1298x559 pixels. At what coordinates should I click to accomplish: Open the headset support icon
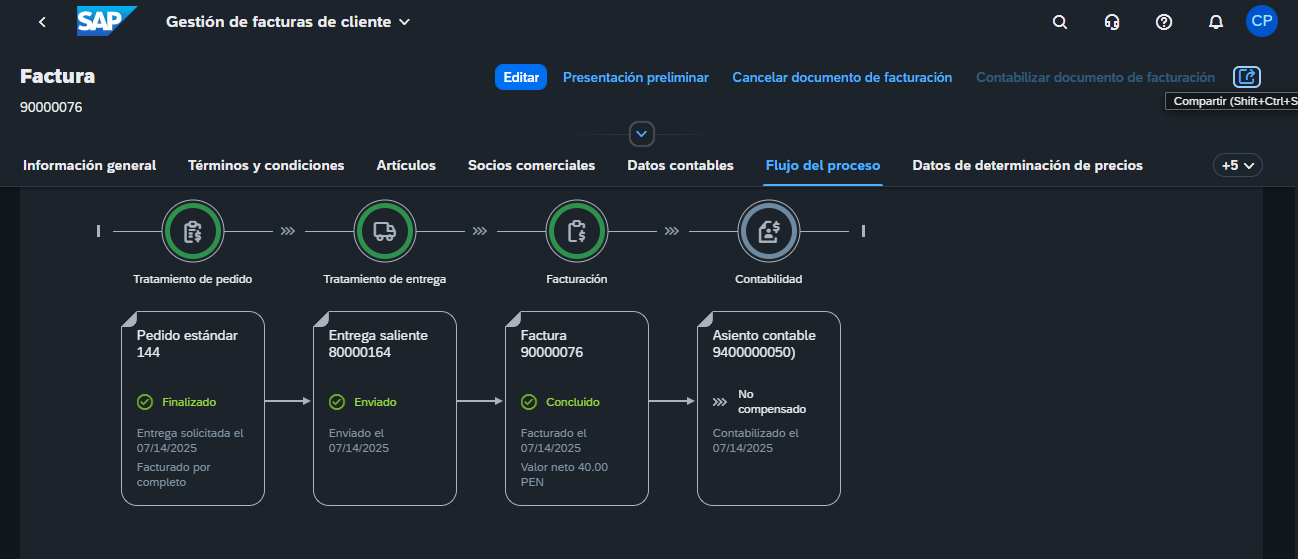coord(1112,22)
